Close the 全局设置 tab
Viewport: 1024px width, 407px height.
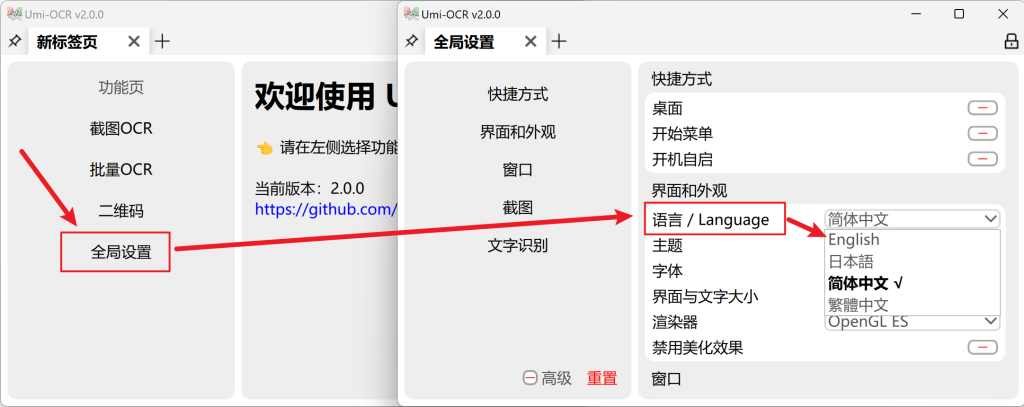(x=531, y=42)
